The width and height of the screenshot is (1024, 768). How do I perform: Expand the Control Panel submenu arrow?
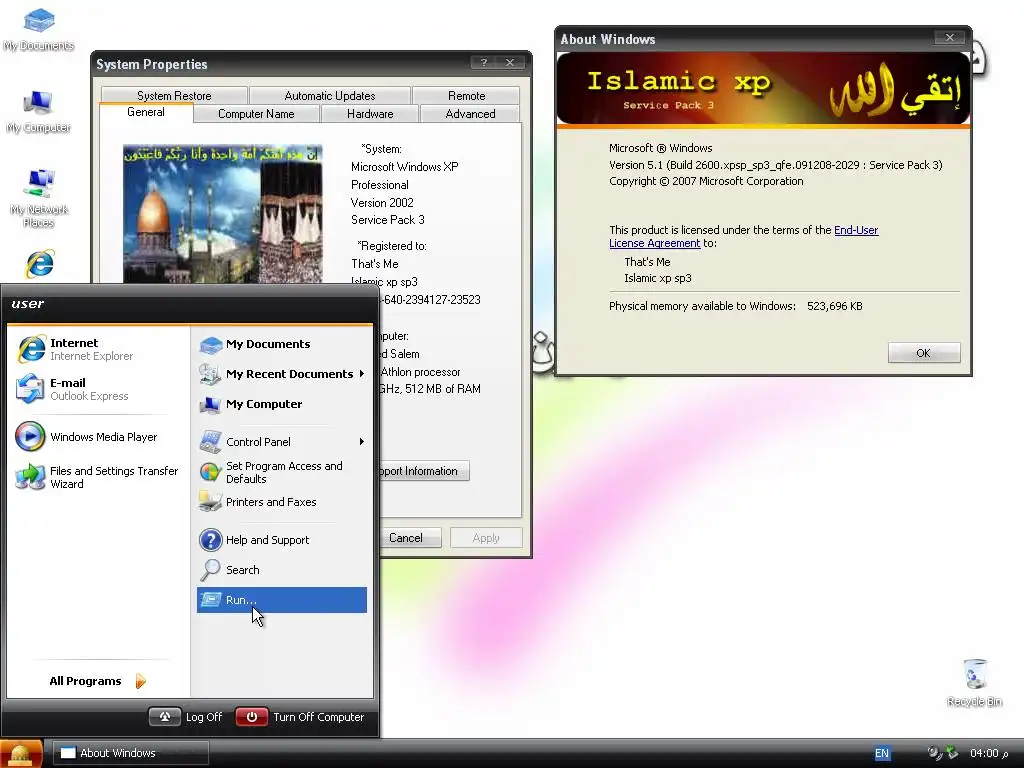(361, 441)
